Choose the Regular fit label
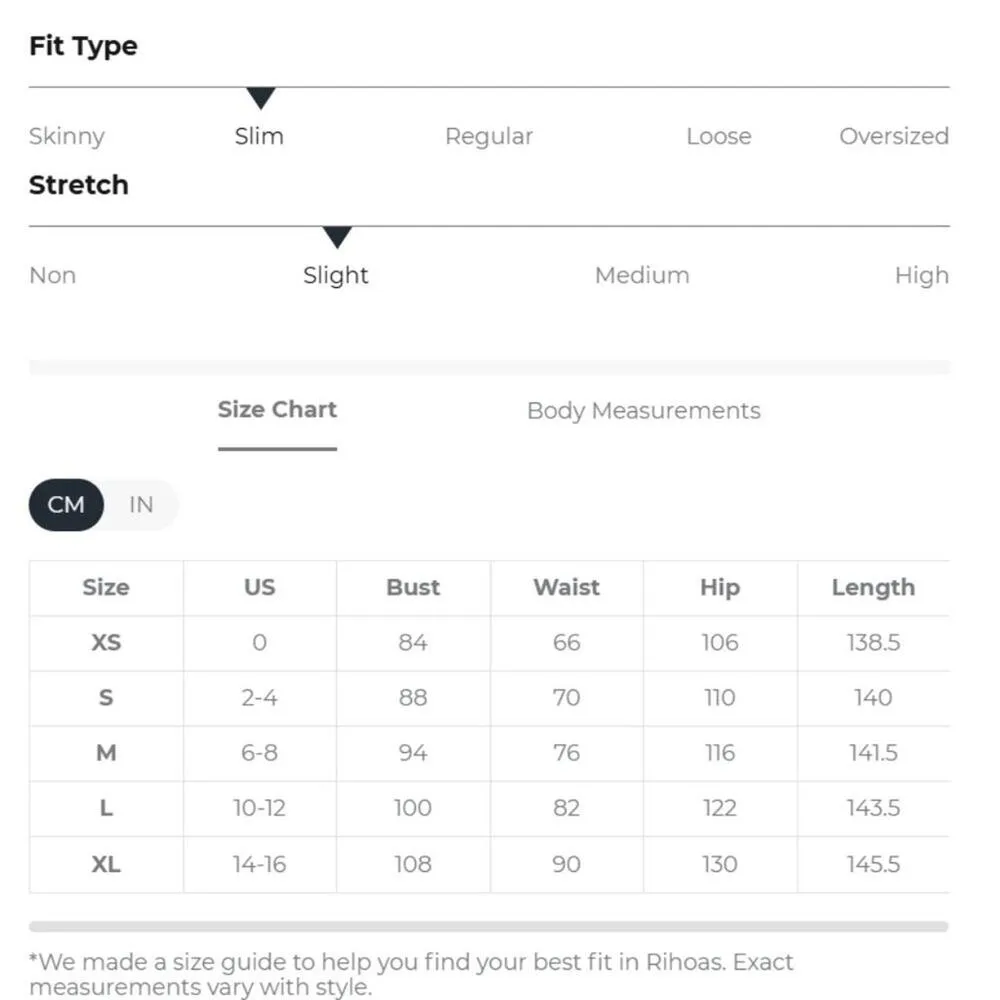This screenshot has height=1000, width=1000. click(x=488, y=137)
